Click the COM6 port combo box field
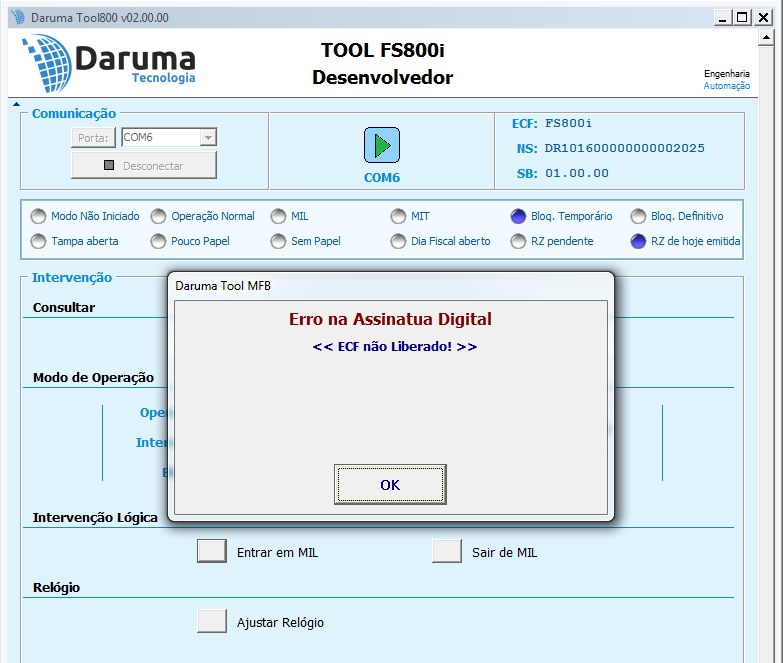 (x=169, y=137)
